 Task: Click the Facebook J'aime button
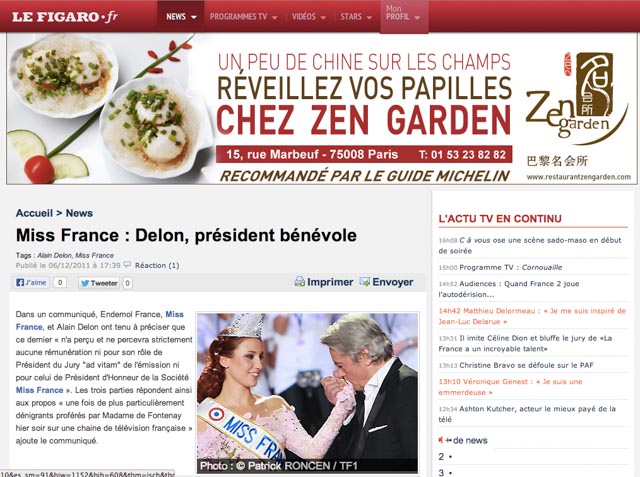31,282
